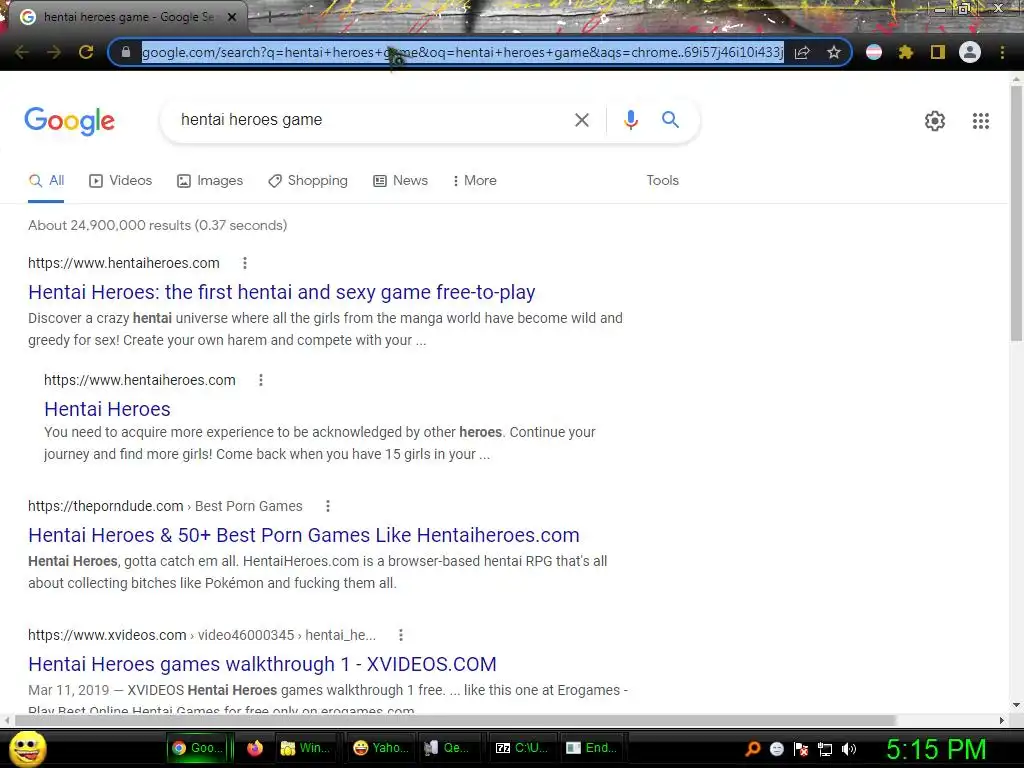This screenshot has width=1024, height=768.
Task: Open the Chrome extensions puzzle menu
Action: tap(906, 52)
